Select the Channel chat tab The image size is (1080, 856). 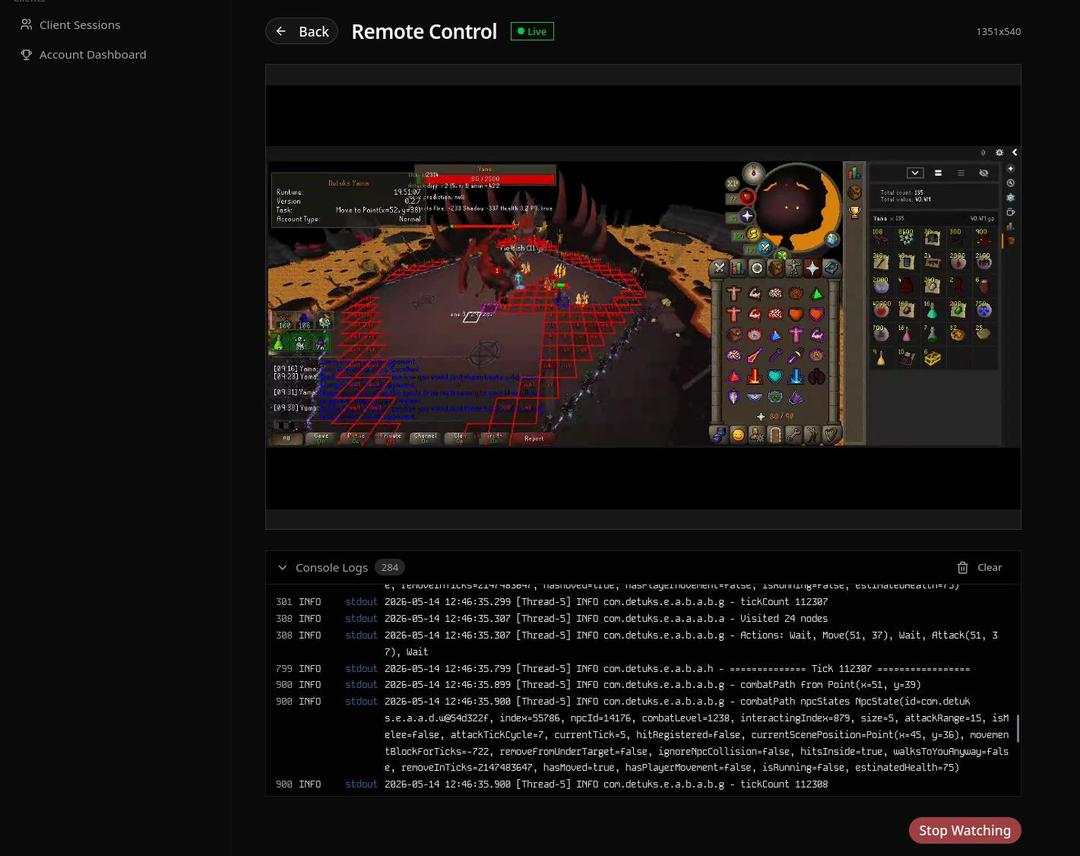coord(425,438)
